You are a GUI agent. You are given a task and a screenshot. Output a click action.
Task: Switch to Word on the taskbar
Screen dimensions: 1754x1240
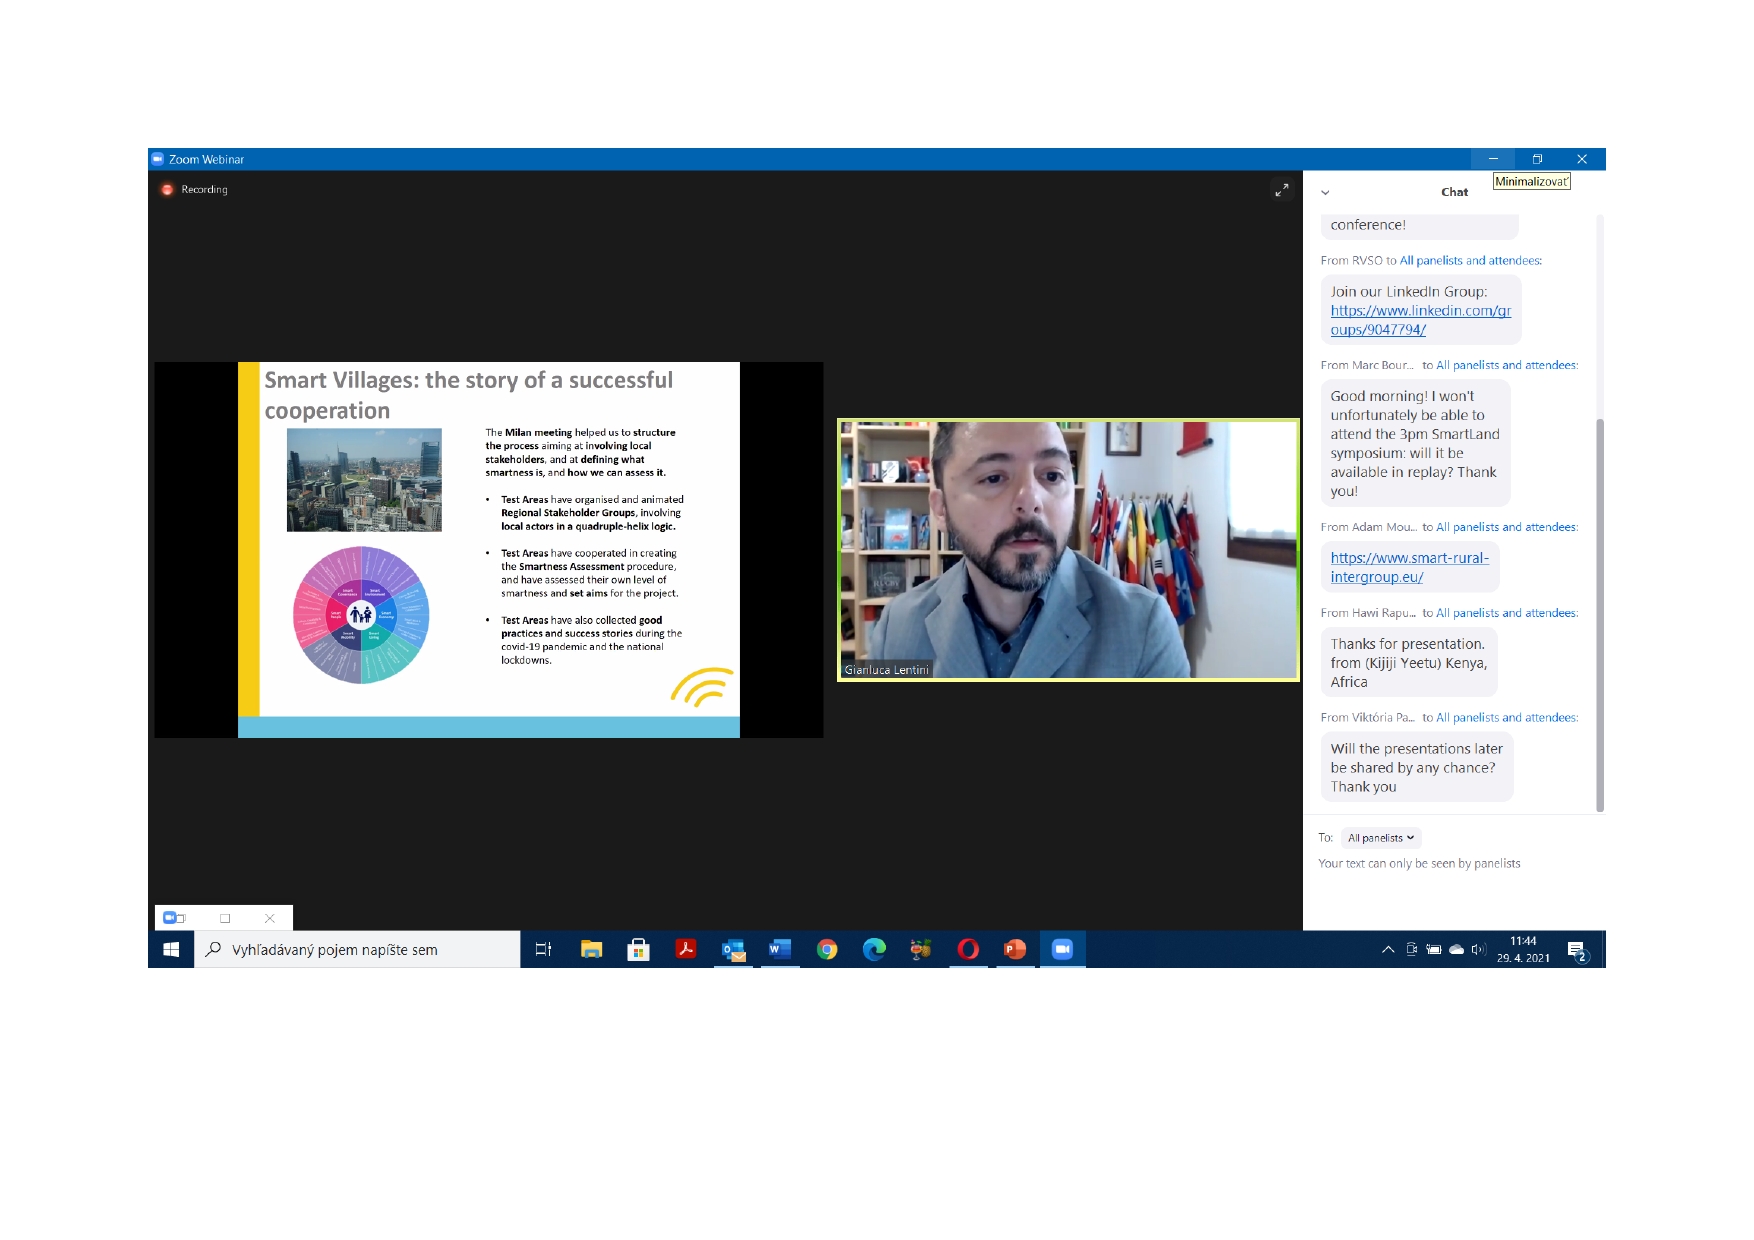coord(780,949)
